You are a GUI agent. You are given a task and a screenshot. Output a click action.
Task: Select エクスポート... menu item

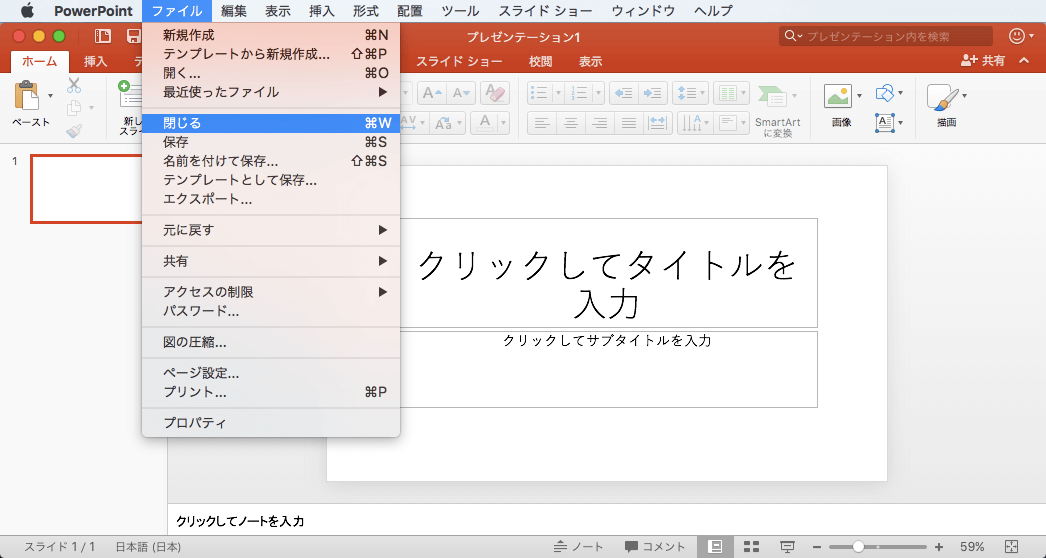[x=271, y=199]
